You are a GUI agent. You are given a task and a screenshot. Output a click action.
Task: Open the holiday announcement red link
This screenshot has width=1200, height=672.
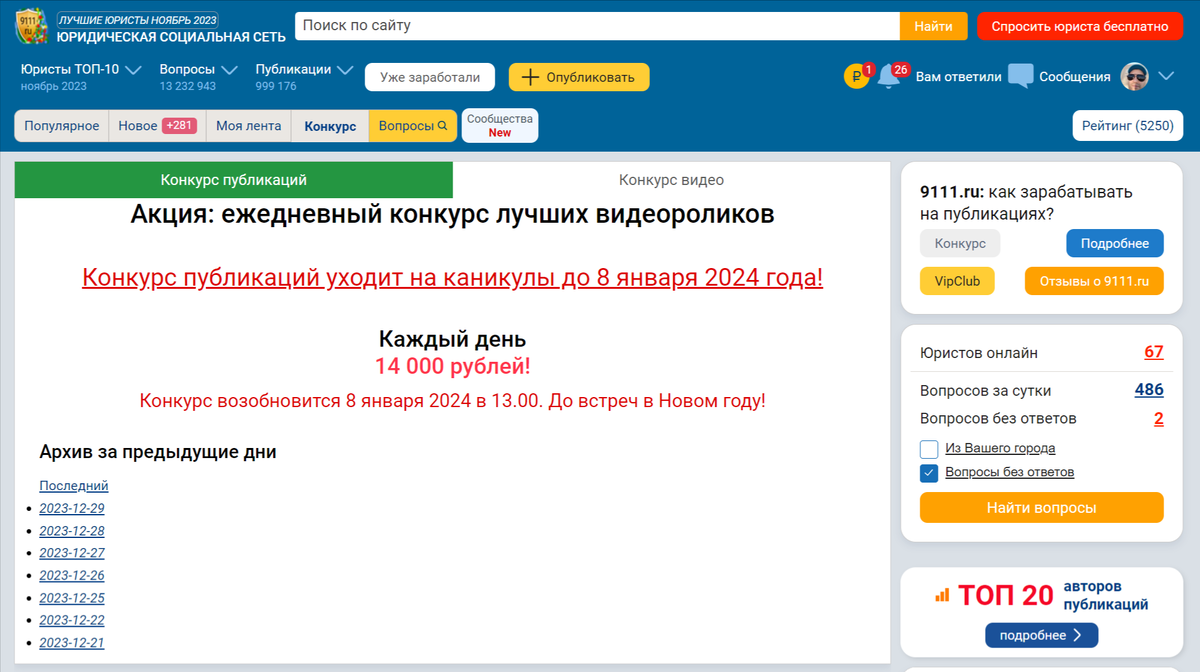click(x=452, y=277)
